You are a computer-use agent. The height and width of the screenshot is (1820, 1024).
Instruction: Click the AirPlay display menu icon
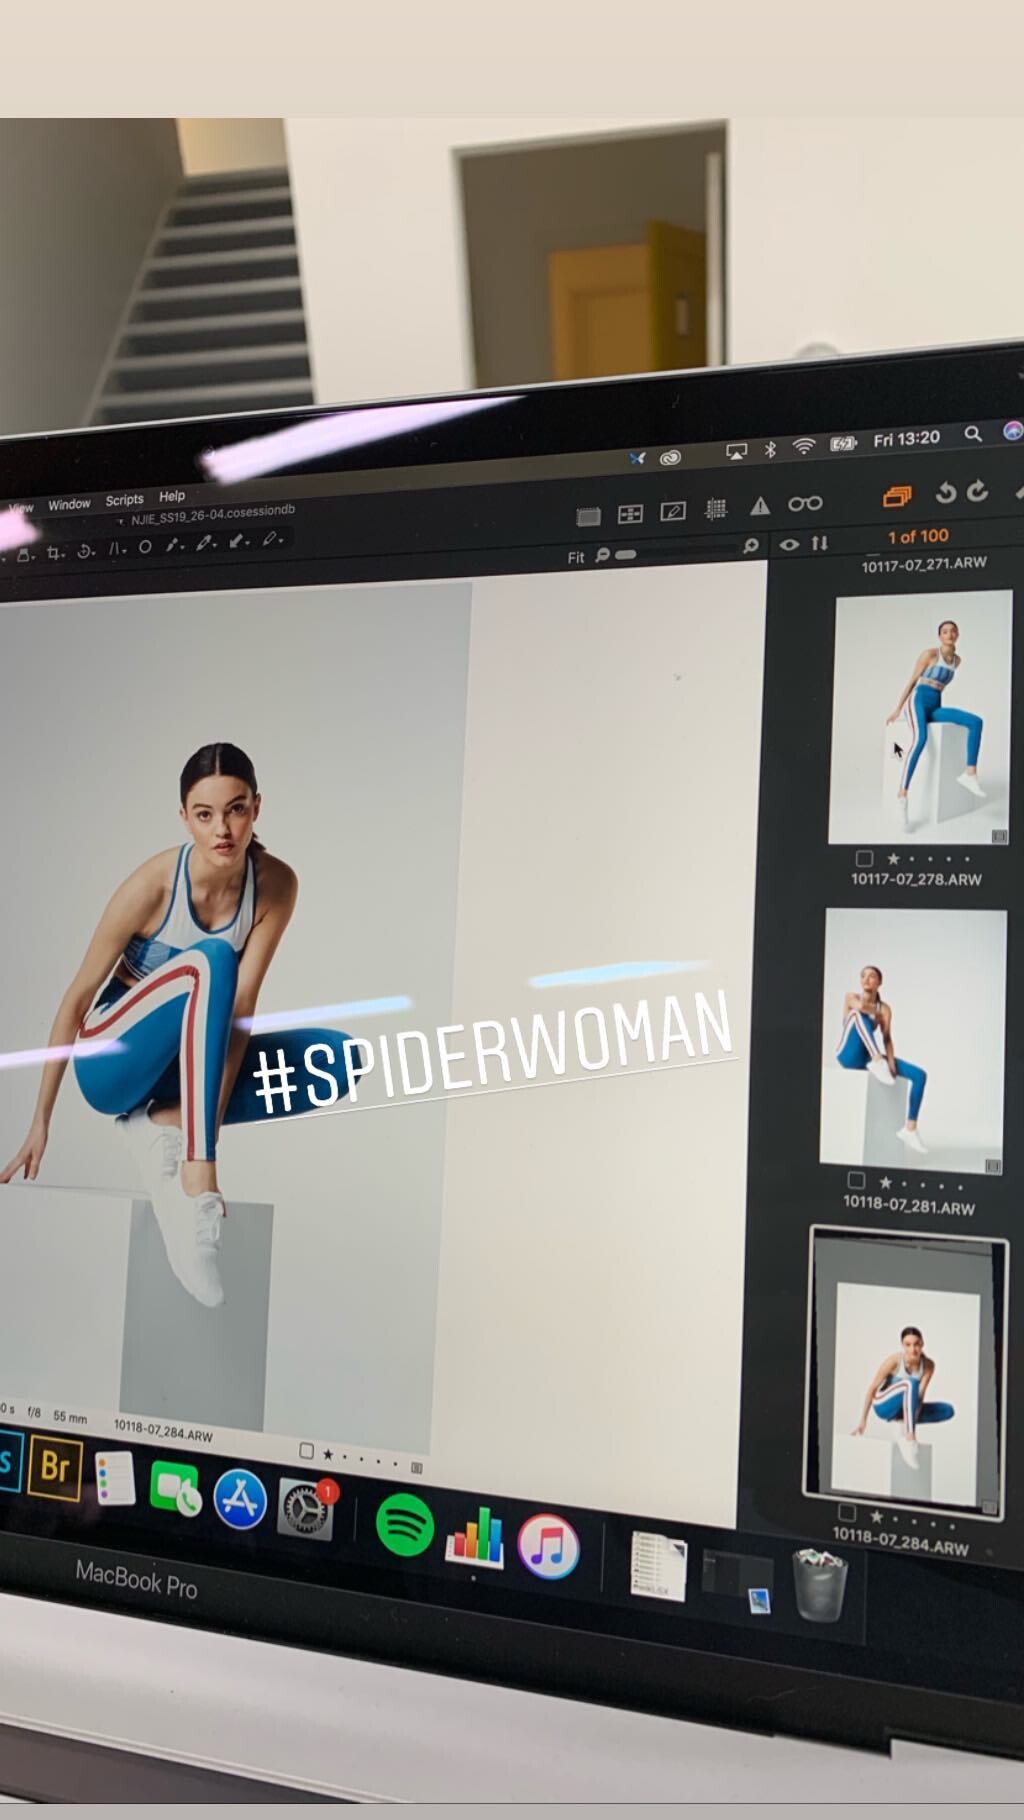coord(737,452)
